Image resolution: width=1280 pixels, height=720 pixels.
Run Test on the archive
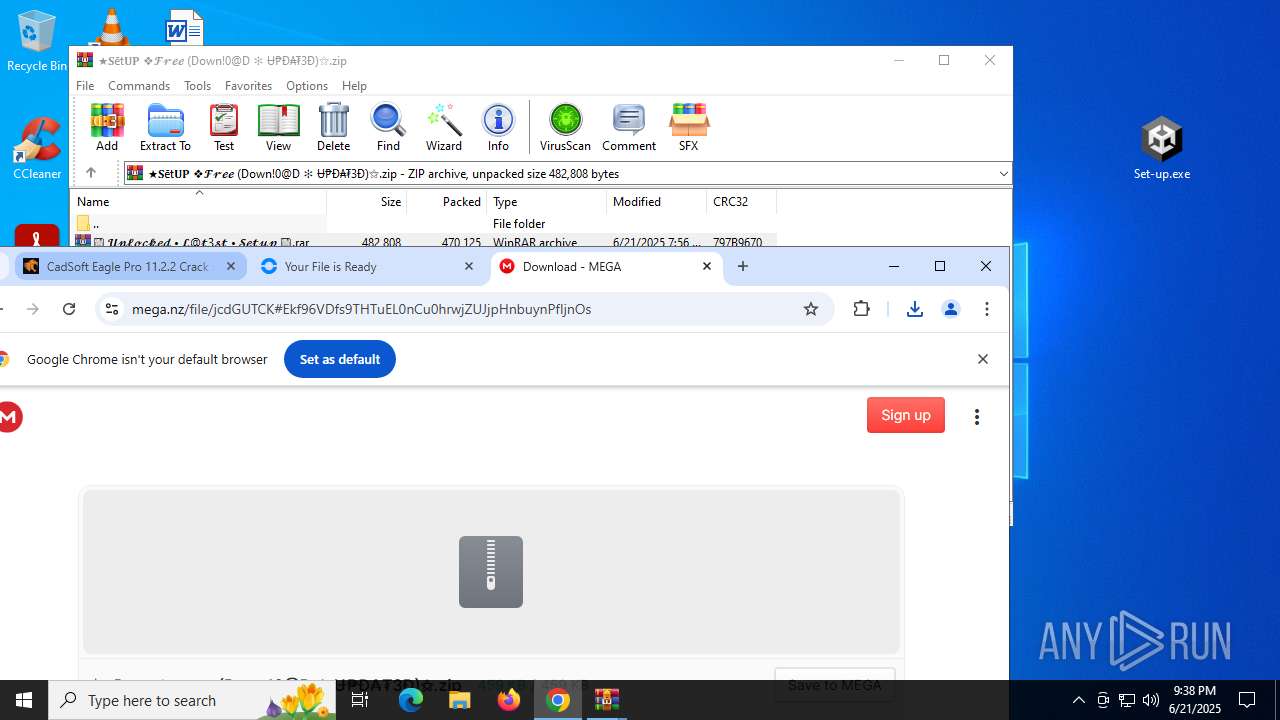[x=224, y=127]
